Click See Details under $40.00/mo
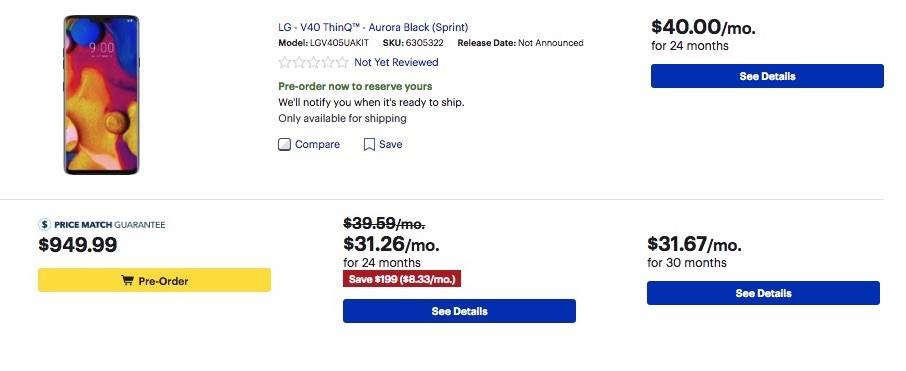Viewport: 906px width, 371px height. pos(767,76)
